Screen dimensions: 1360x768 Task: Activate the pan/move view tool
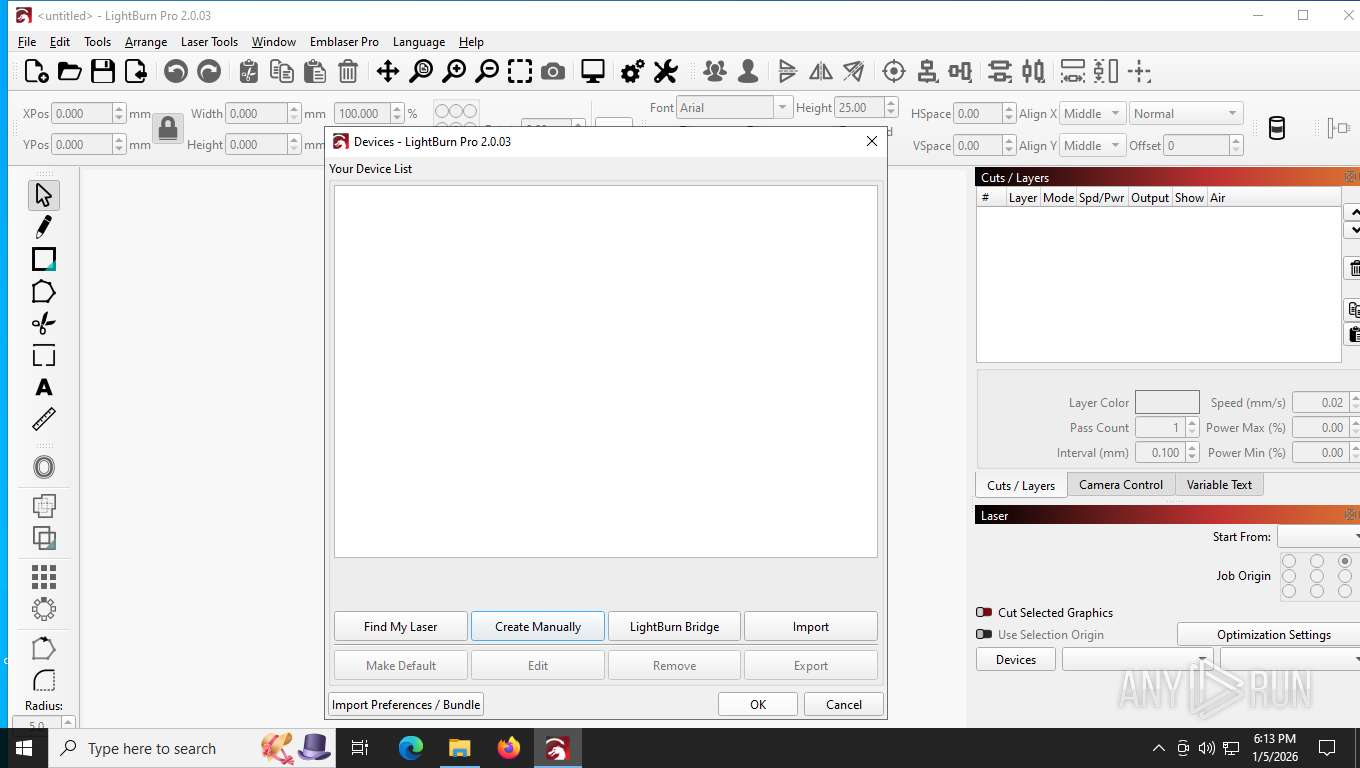(x=387, y=71)
